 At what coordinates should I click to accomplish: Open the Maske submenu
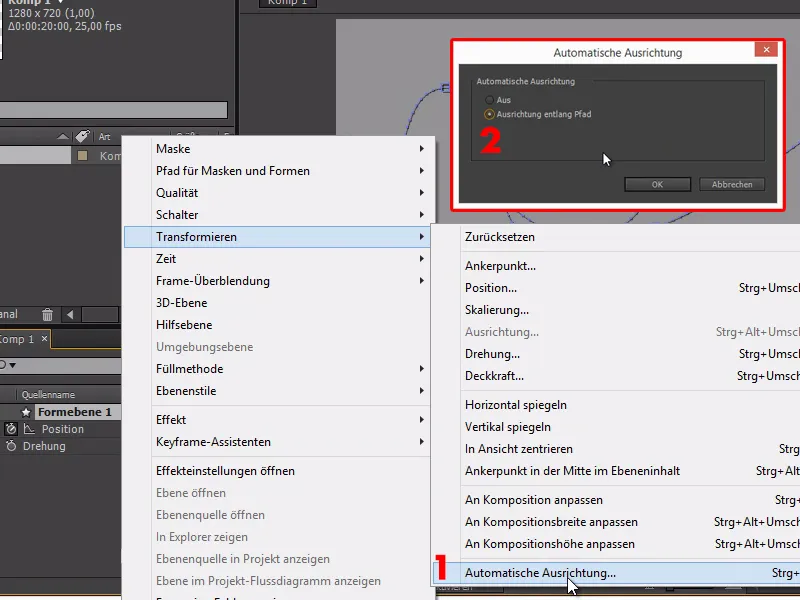pyautogui.click(x=278, y=148)
